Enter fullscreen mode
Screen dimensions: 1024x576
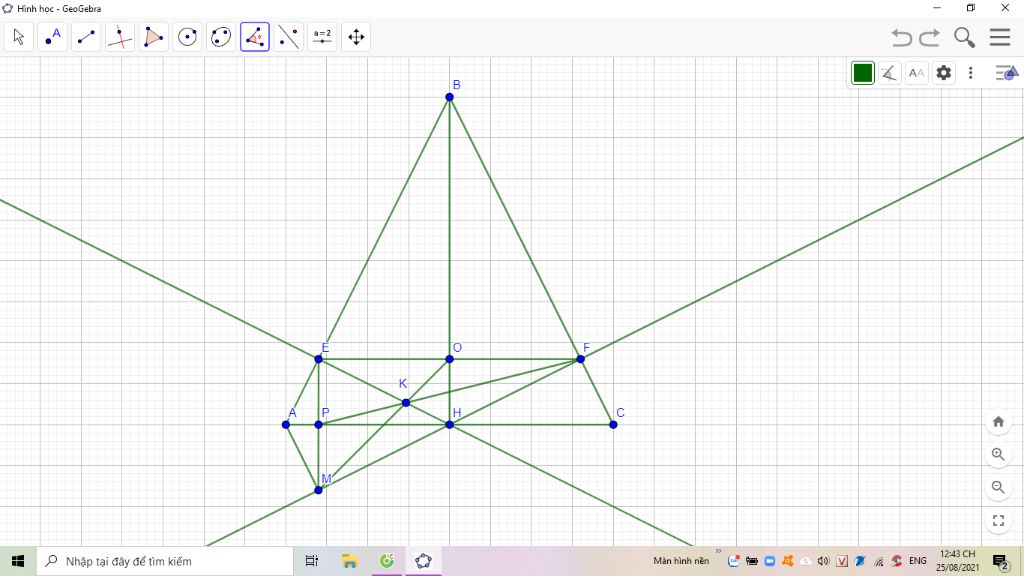(x=998, y=520)
